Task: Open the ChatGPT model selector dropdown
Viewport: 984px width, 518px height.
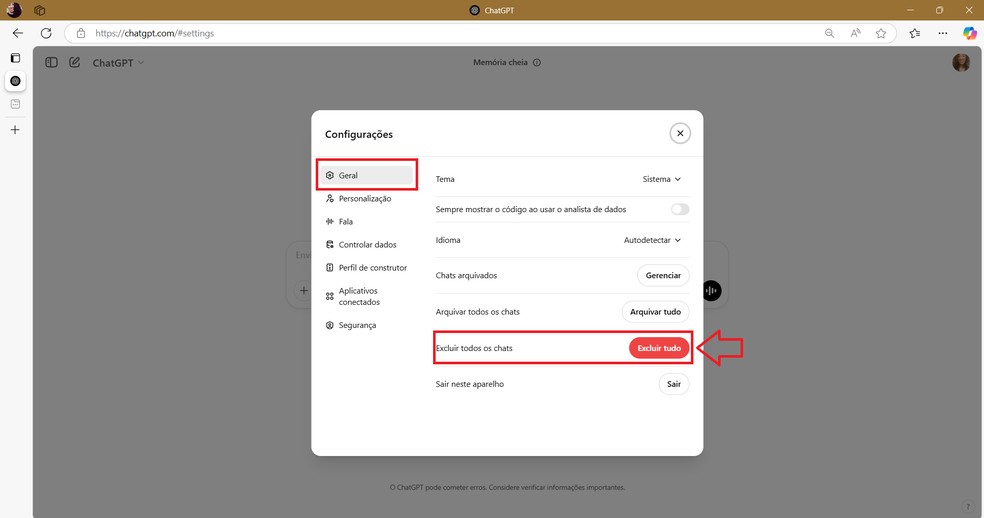Action: point(119,63)
